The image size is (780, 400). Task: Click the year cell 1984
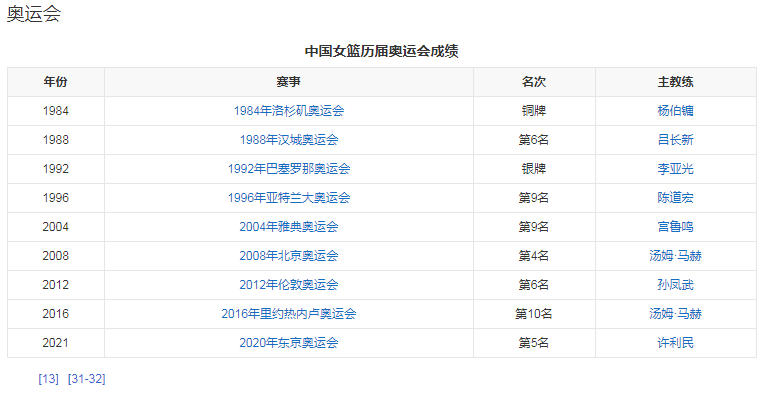pos(55,111)
